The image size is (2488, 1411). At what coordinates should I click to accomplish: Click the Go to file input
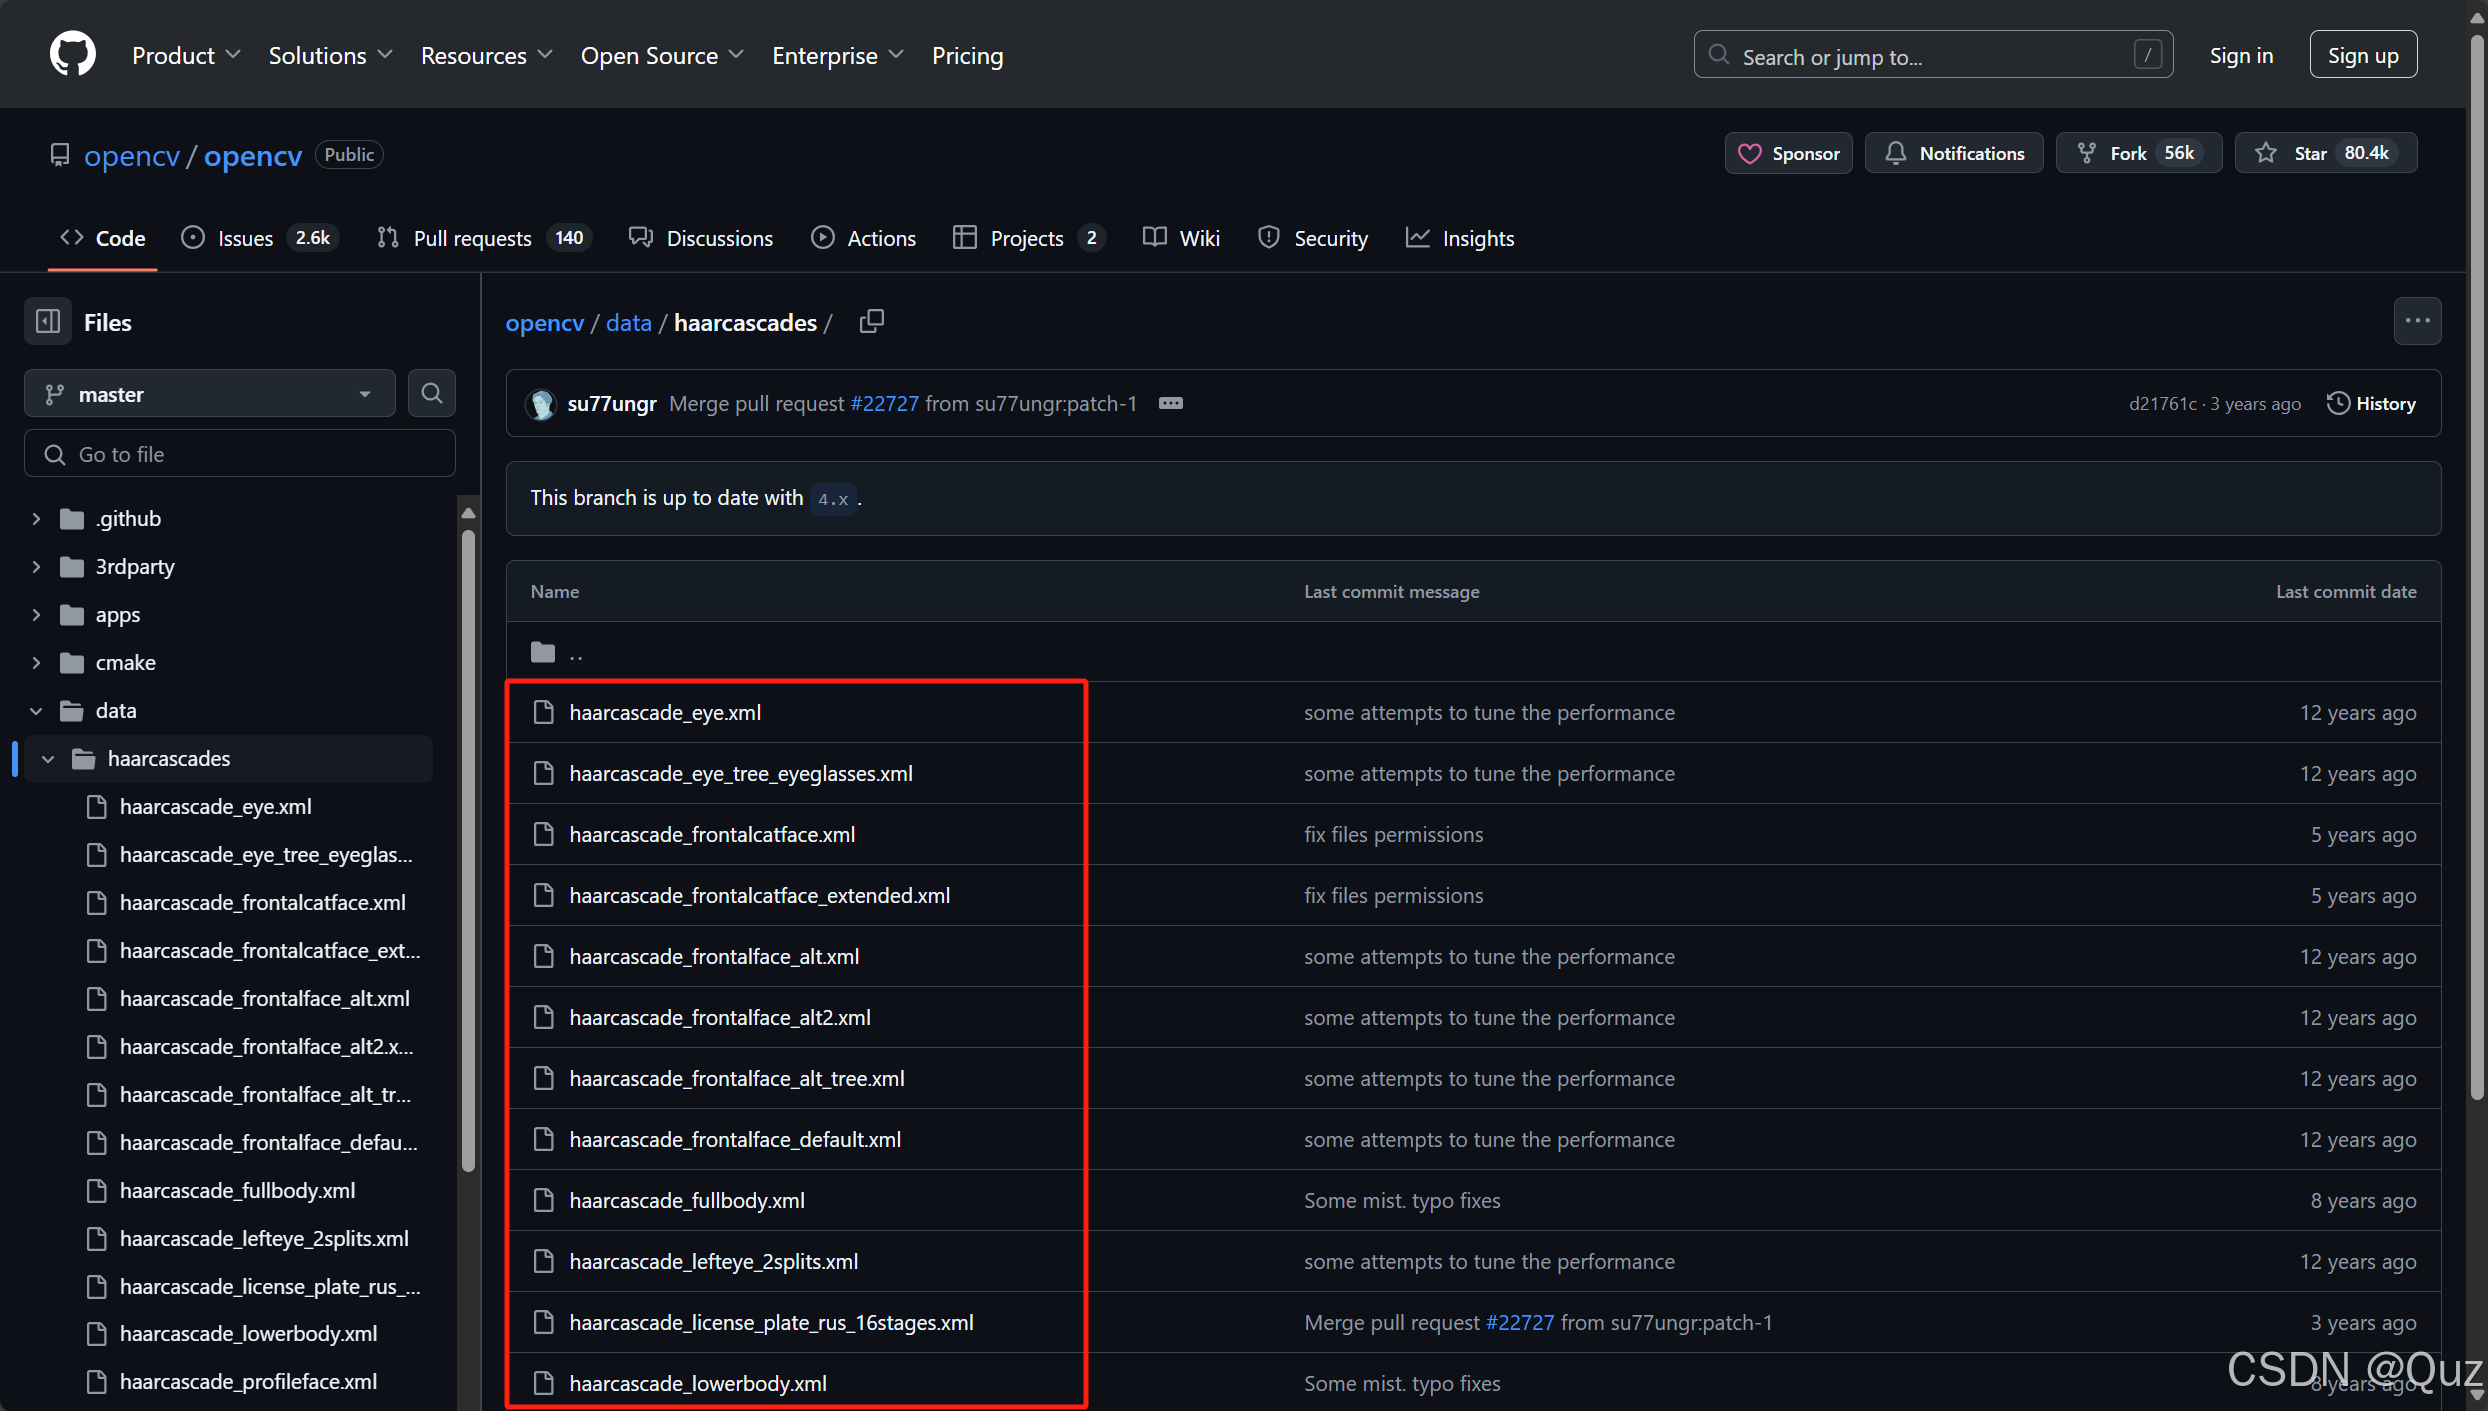(240, 454)
